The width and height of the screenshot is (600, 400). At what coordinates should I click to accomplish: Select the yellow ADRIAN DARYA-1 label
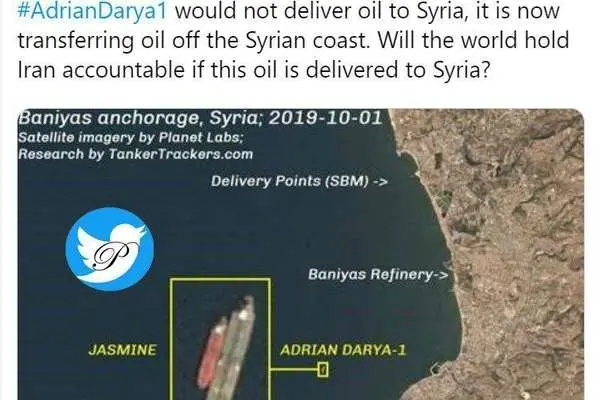click(343, 350)
